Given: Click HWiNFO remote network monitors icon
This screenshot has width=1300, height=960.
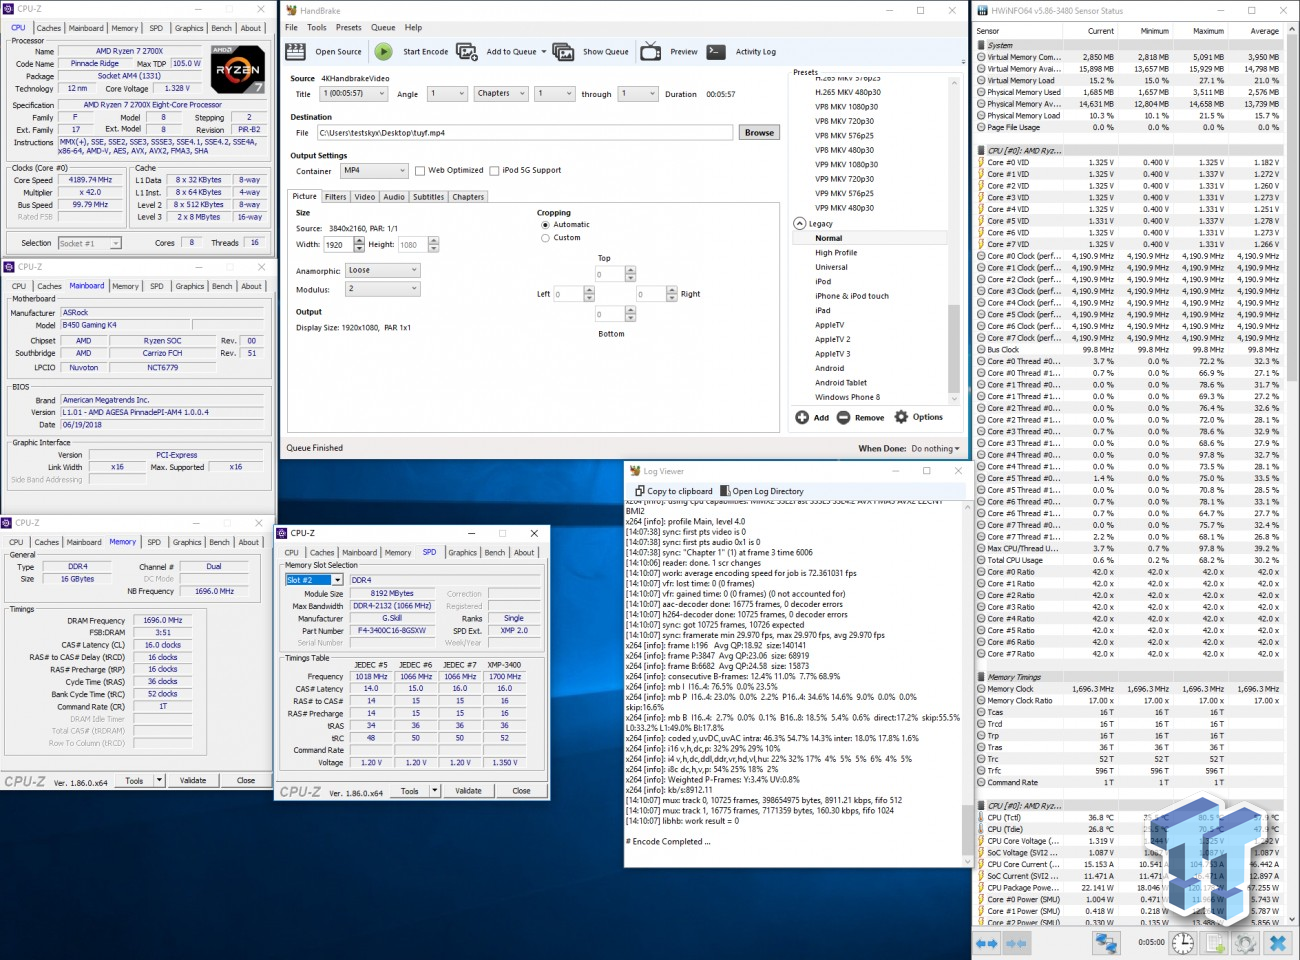Looking at the screenshot, I should [1105, 943].
